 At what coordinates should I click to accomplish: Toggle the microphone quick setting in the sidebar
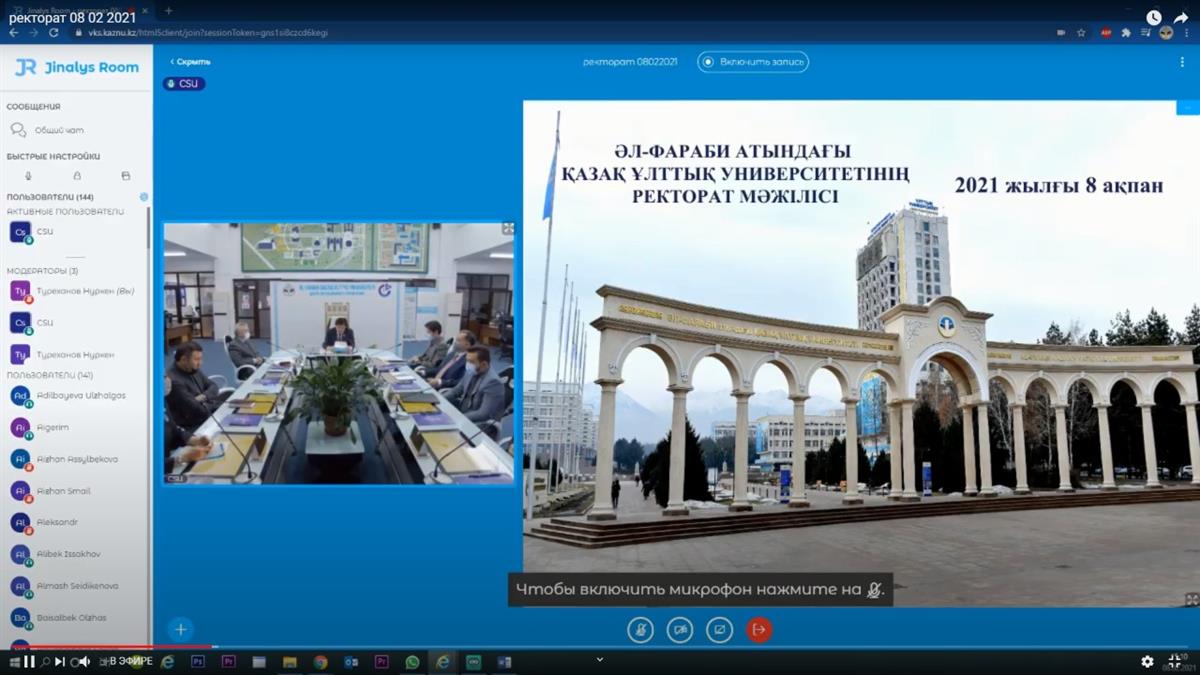tap(28, 176)
